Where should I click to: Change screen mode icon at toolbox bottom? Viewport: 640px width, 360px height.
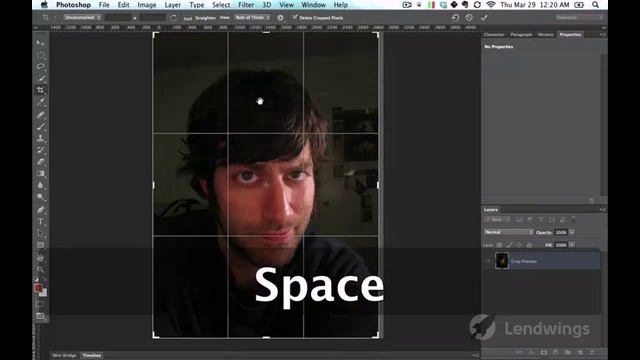(x=40, y=316)
